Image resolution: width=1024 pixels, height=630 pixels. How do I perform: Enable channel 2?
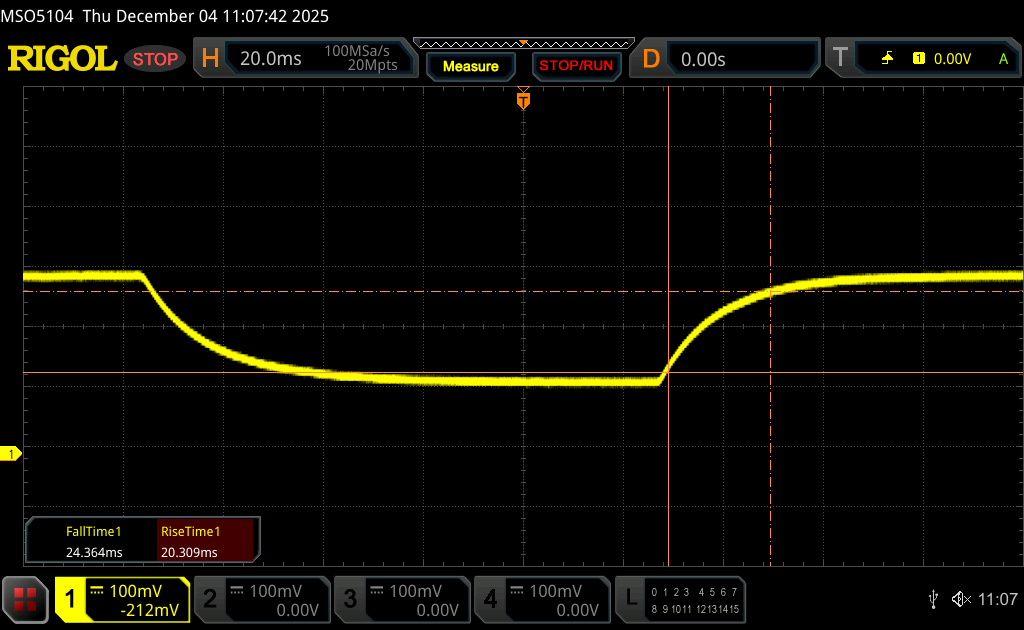(261, 598)
